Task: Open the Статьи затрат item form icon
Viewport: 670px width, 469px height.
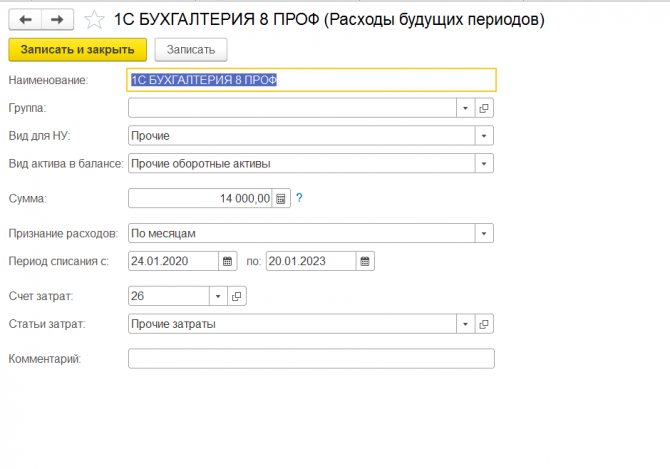Action: pos(484,324)
